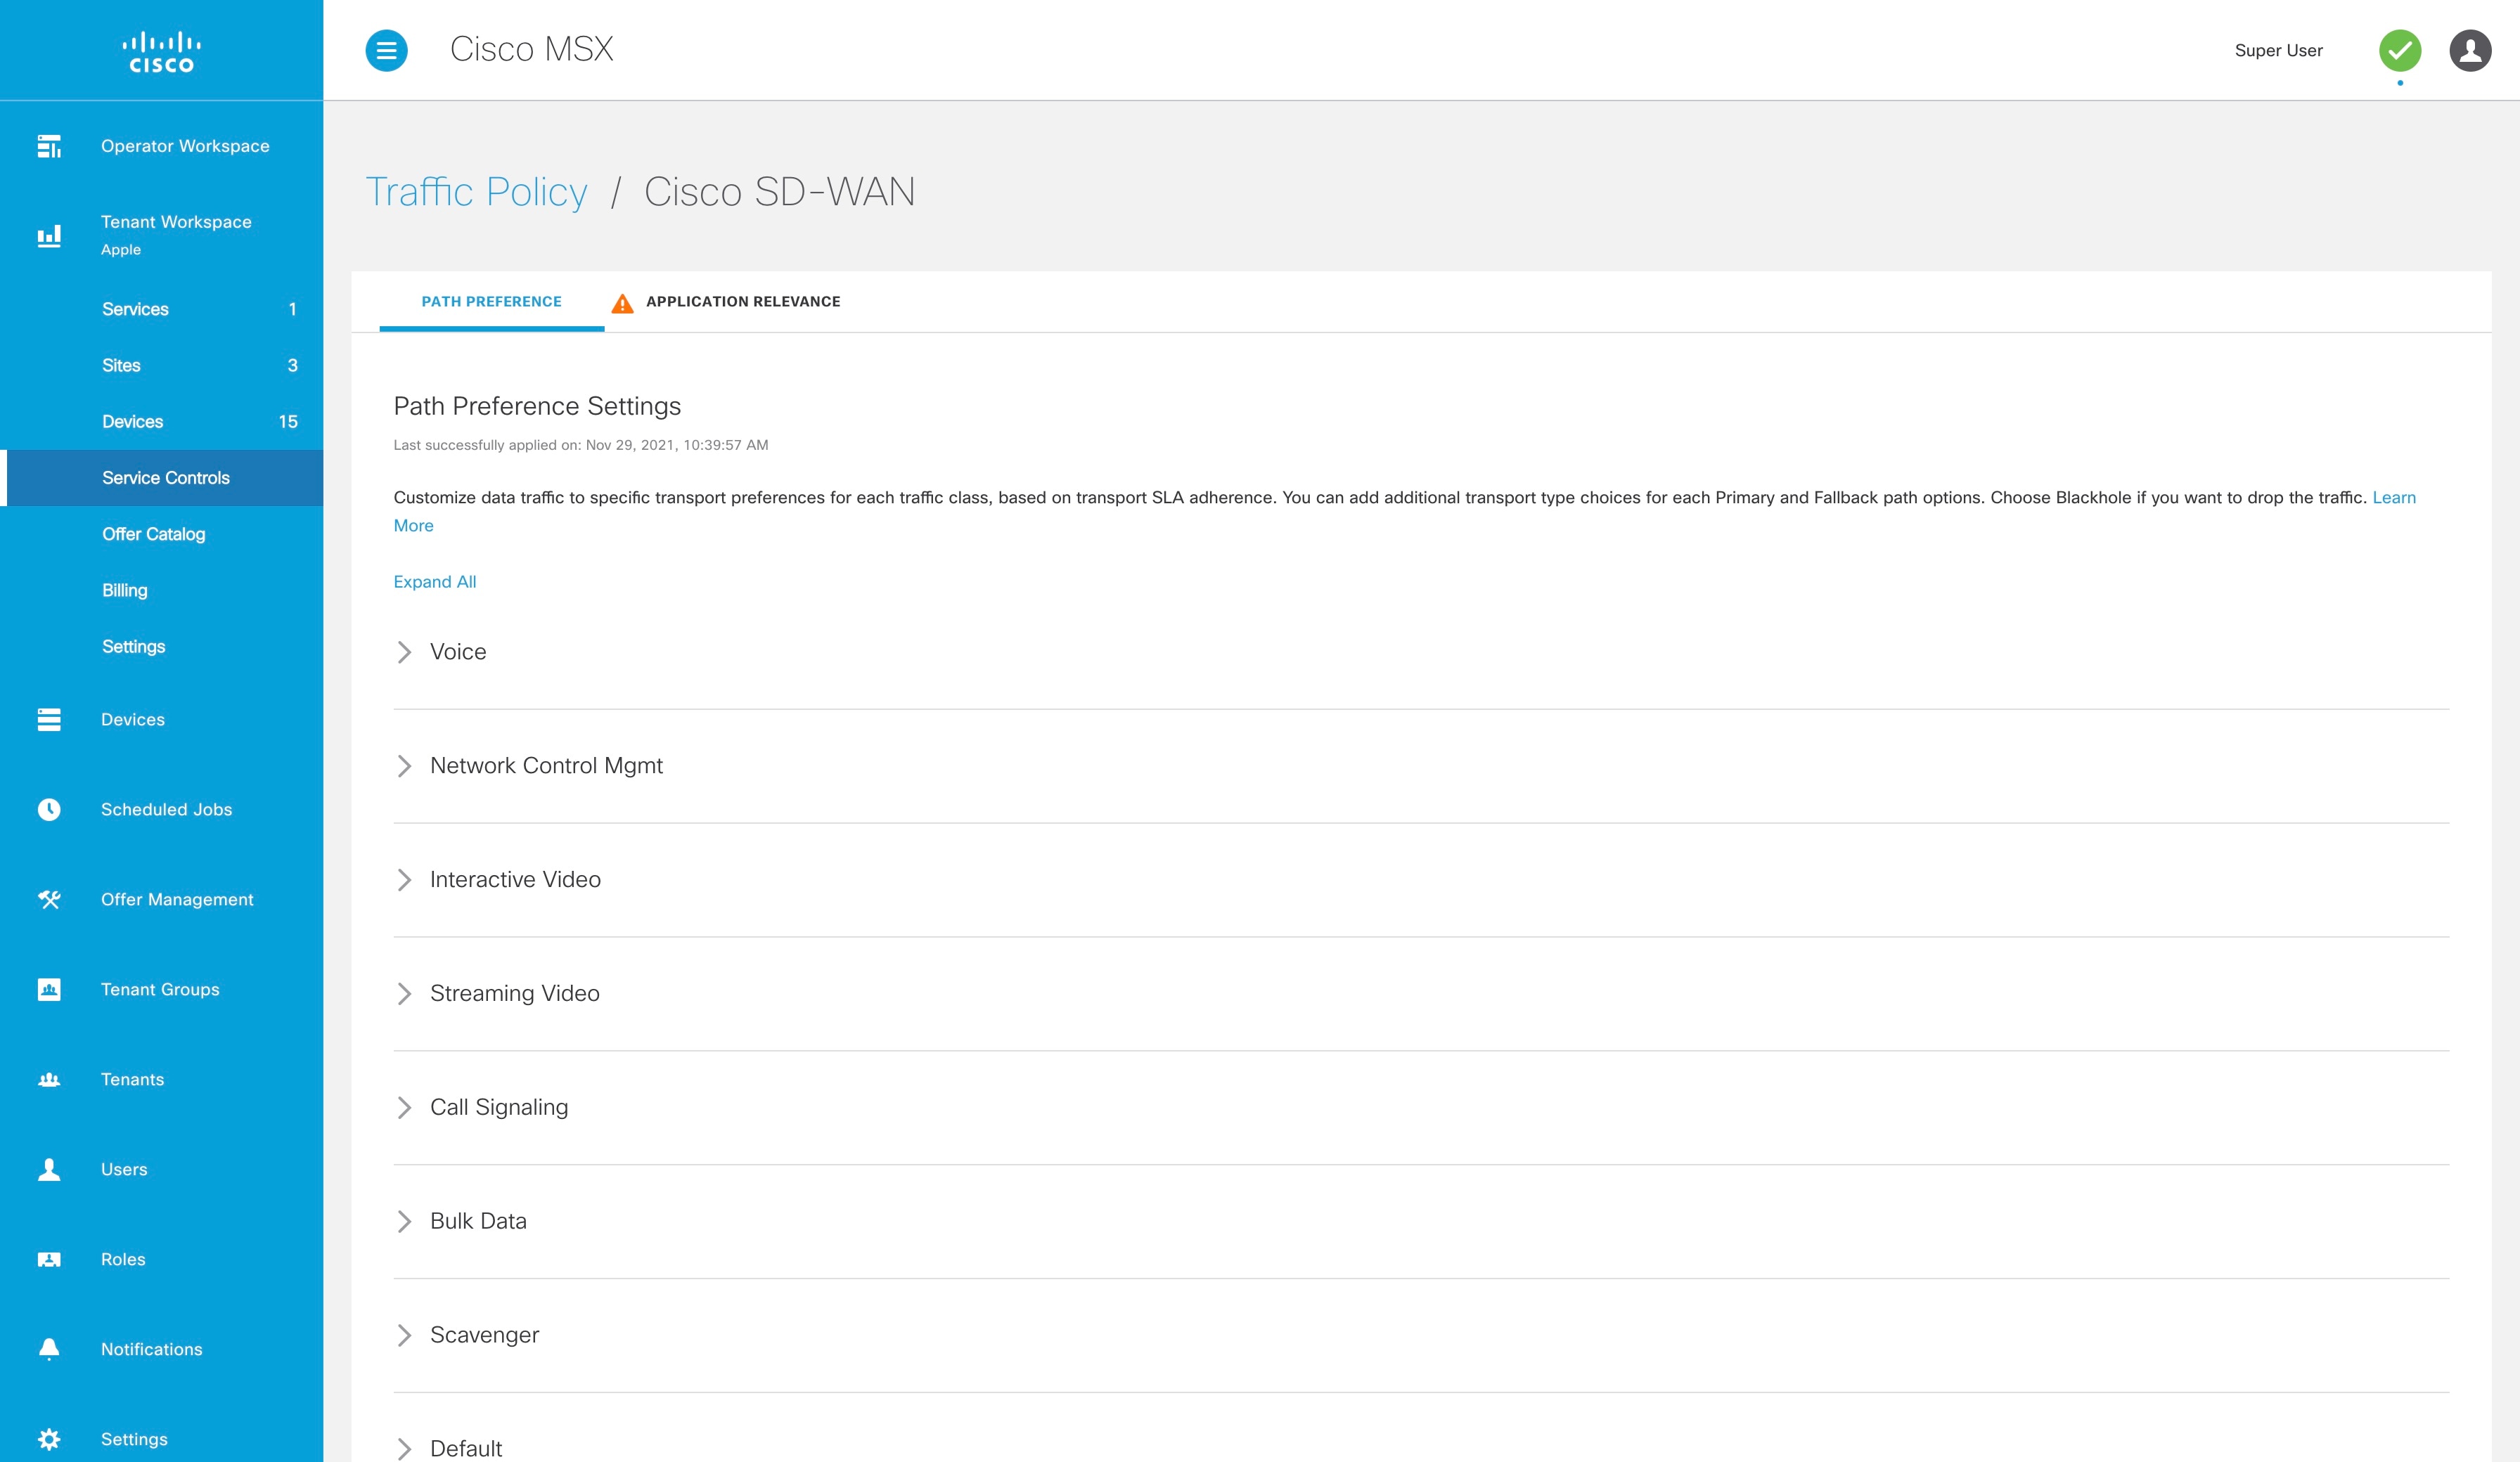The image size is (2520, 1462).
Task: Open the Notifications bell icon
Action: coord(49,1348)
